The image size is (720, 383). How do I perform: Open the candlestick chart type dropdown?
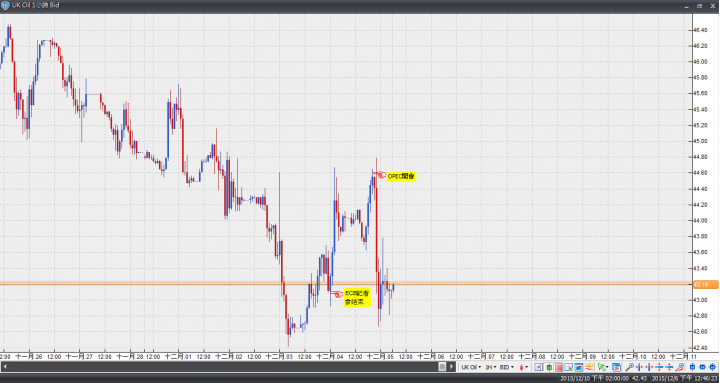coord(524,367)
